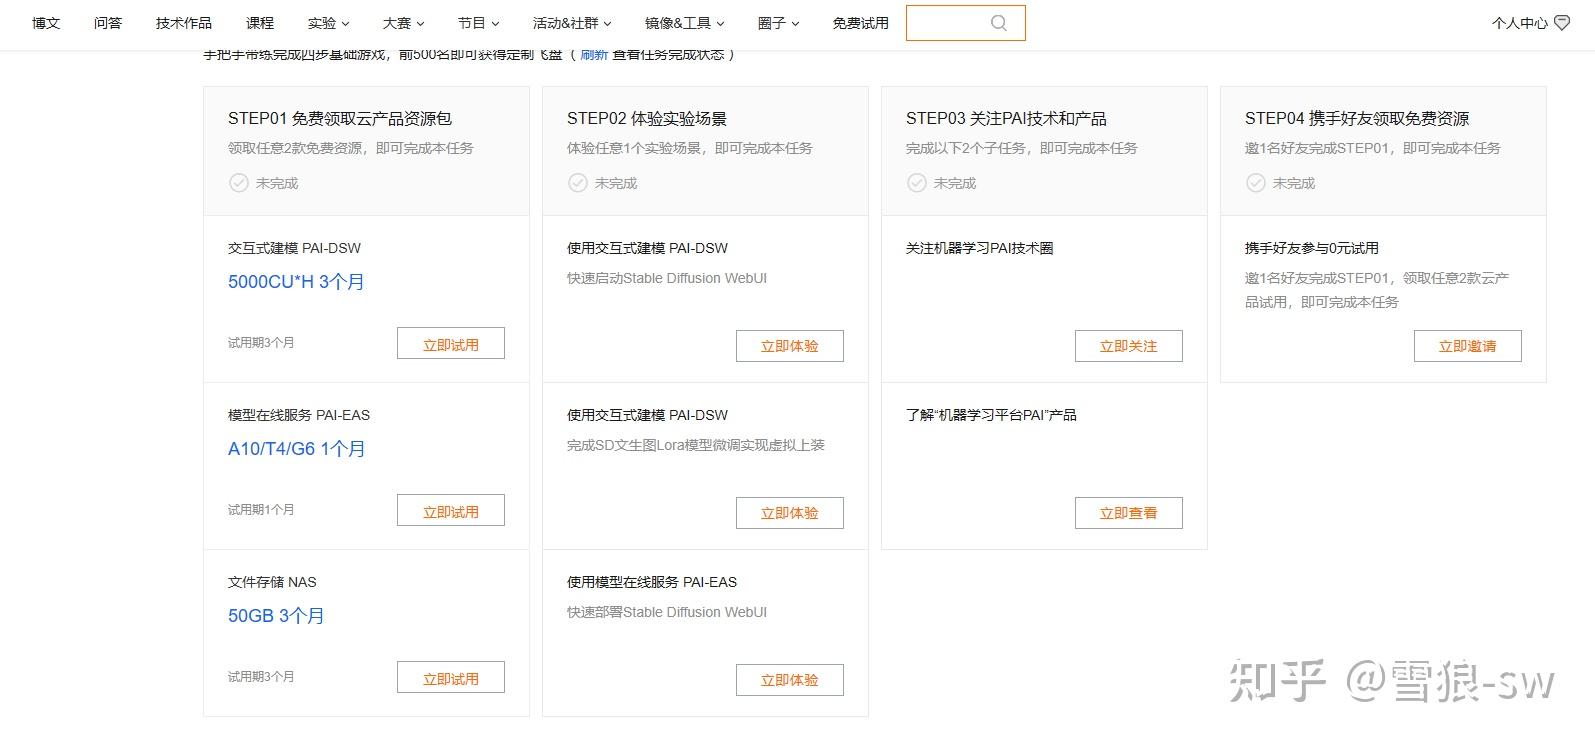Click STEP04 未完成 status check icon
Image resolution: width=1595 pixels, height=745 pixels.
1256,183
